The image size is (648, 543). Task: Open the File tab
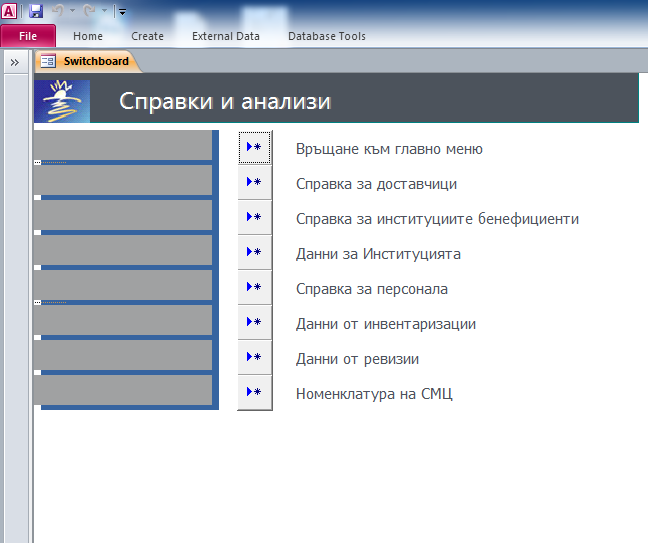tap(28, 36)
